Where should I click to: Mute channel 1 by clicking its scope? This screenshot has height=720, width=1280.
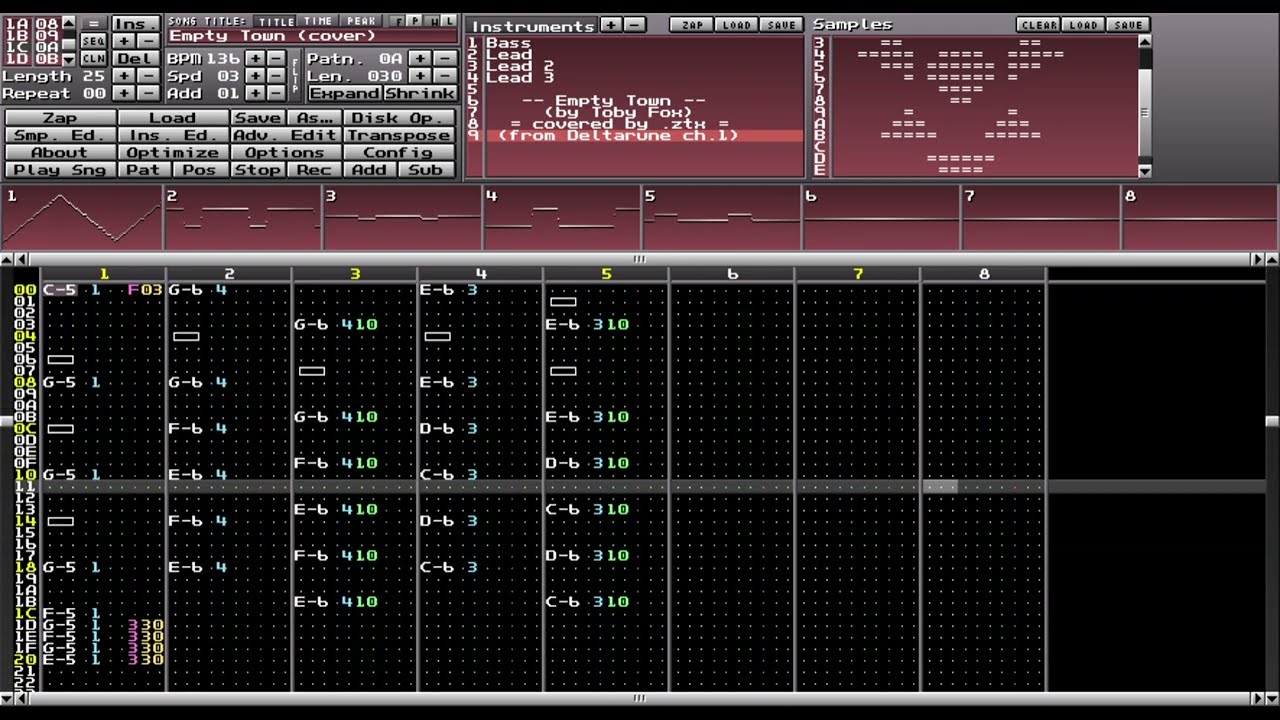click(81, 218)
